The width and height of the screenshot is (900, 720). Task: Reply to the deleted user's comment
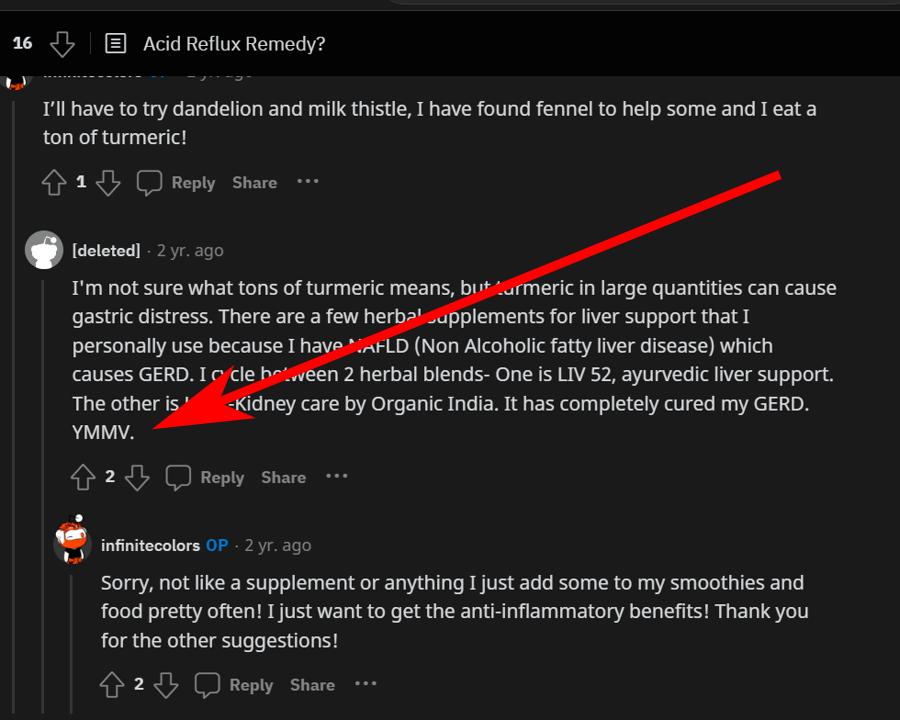click(222, 477)
